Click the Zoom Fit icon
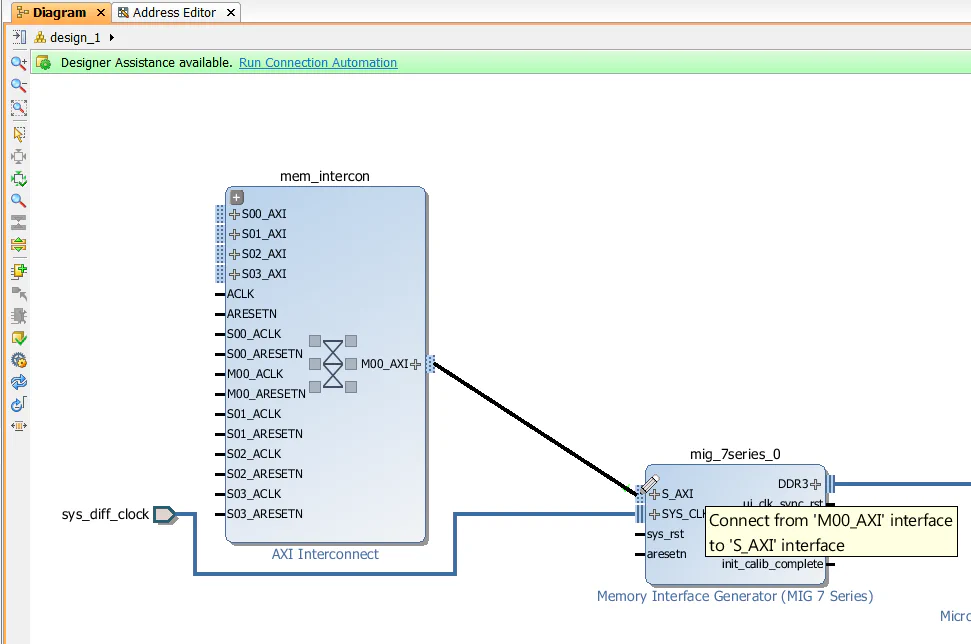This screenshot has height=644, width=971. (x=18, y=108)
